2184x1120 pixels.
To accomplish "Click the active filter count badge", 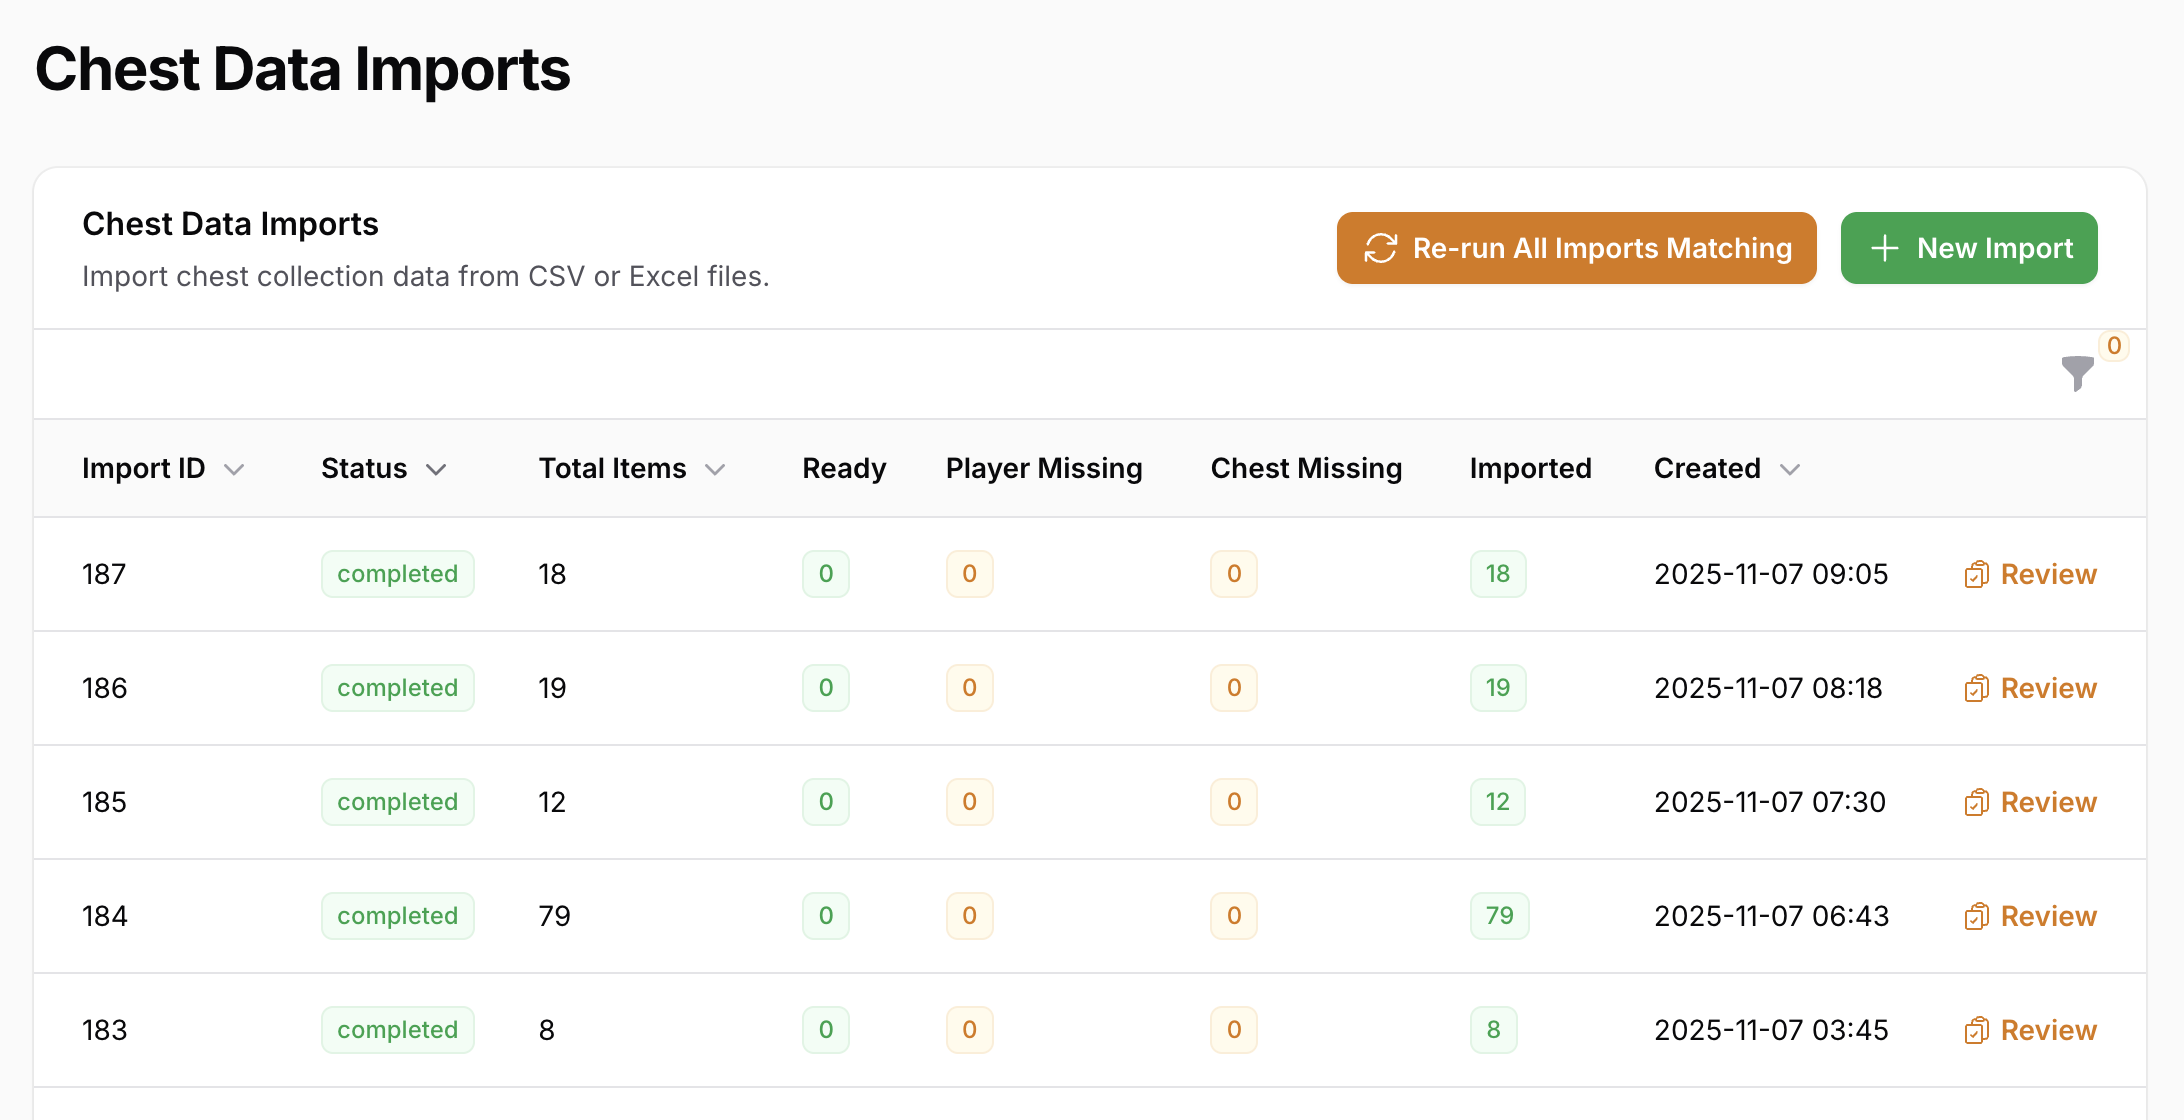I will tap(2113, 346).
